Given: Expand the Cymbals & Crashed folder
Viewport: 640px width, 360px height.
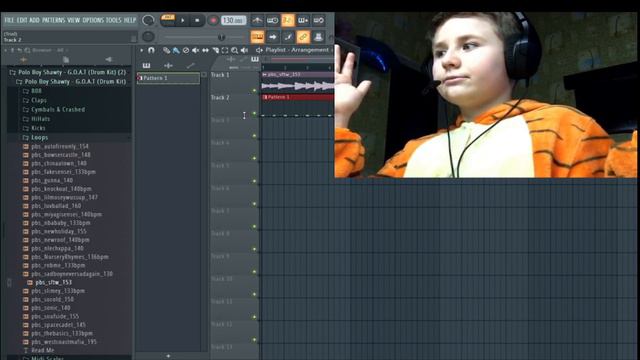Looking at the screenshot, I should pos(54,110).
